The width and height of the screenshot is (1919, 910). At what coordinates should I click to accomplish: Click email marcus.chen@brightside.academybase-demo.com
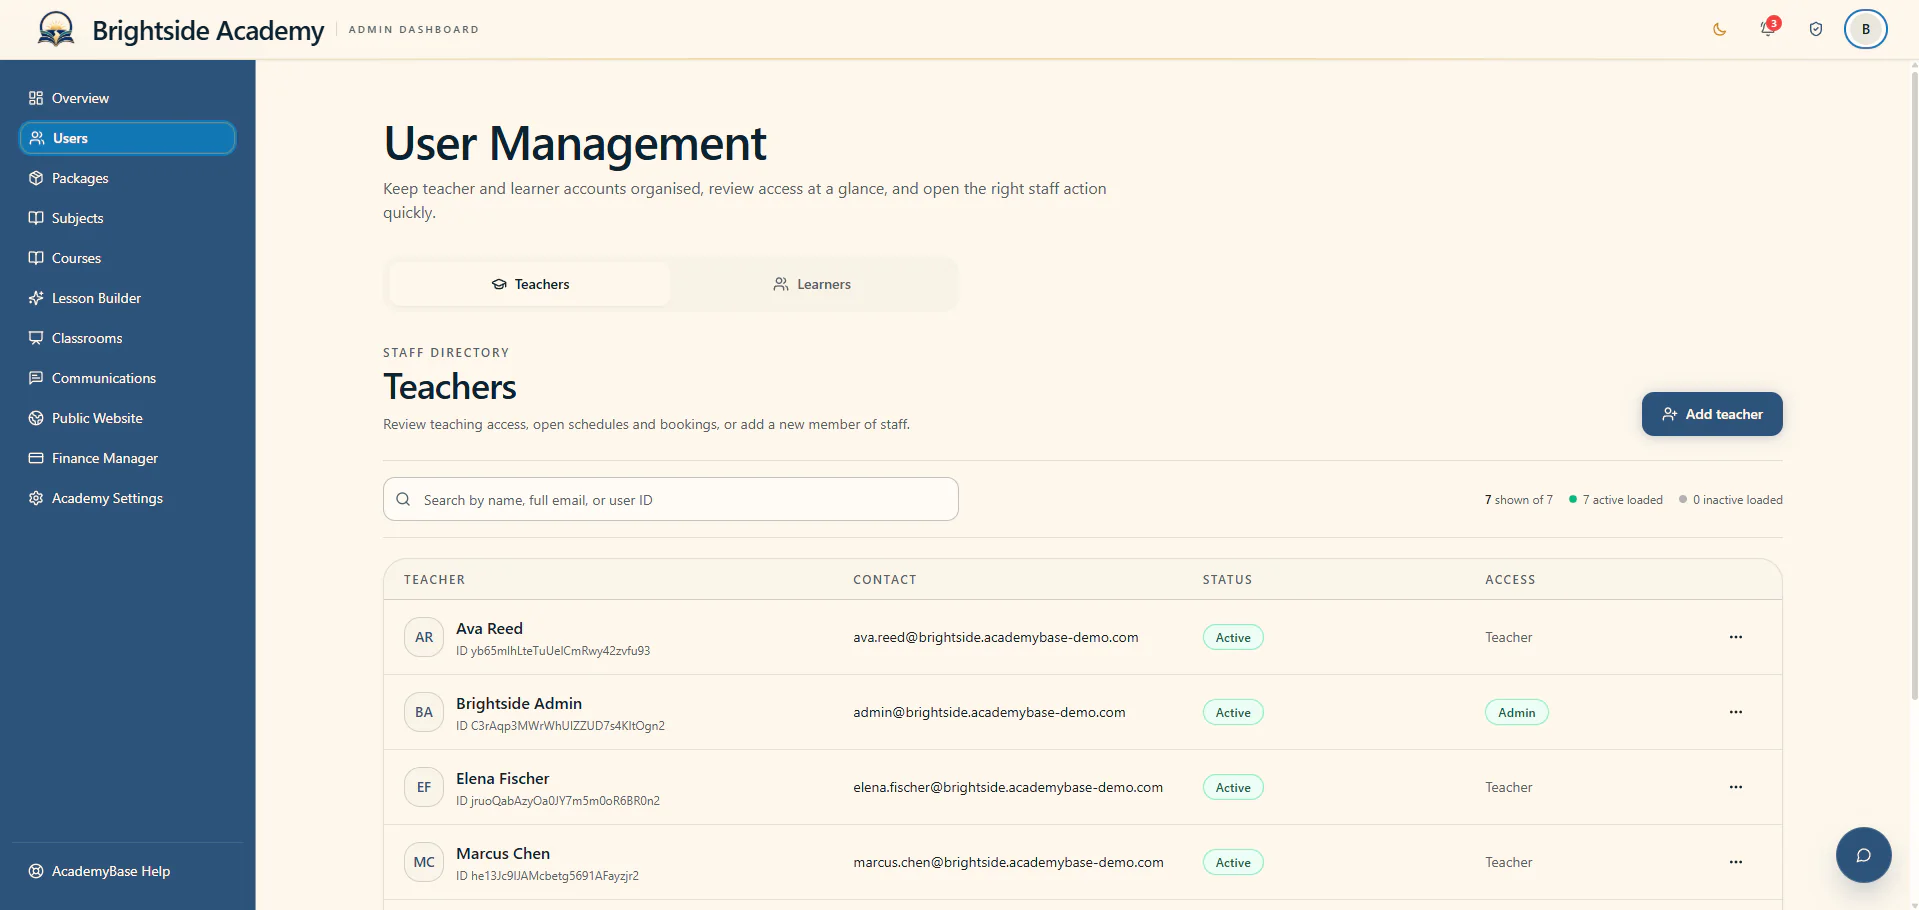1008,862
